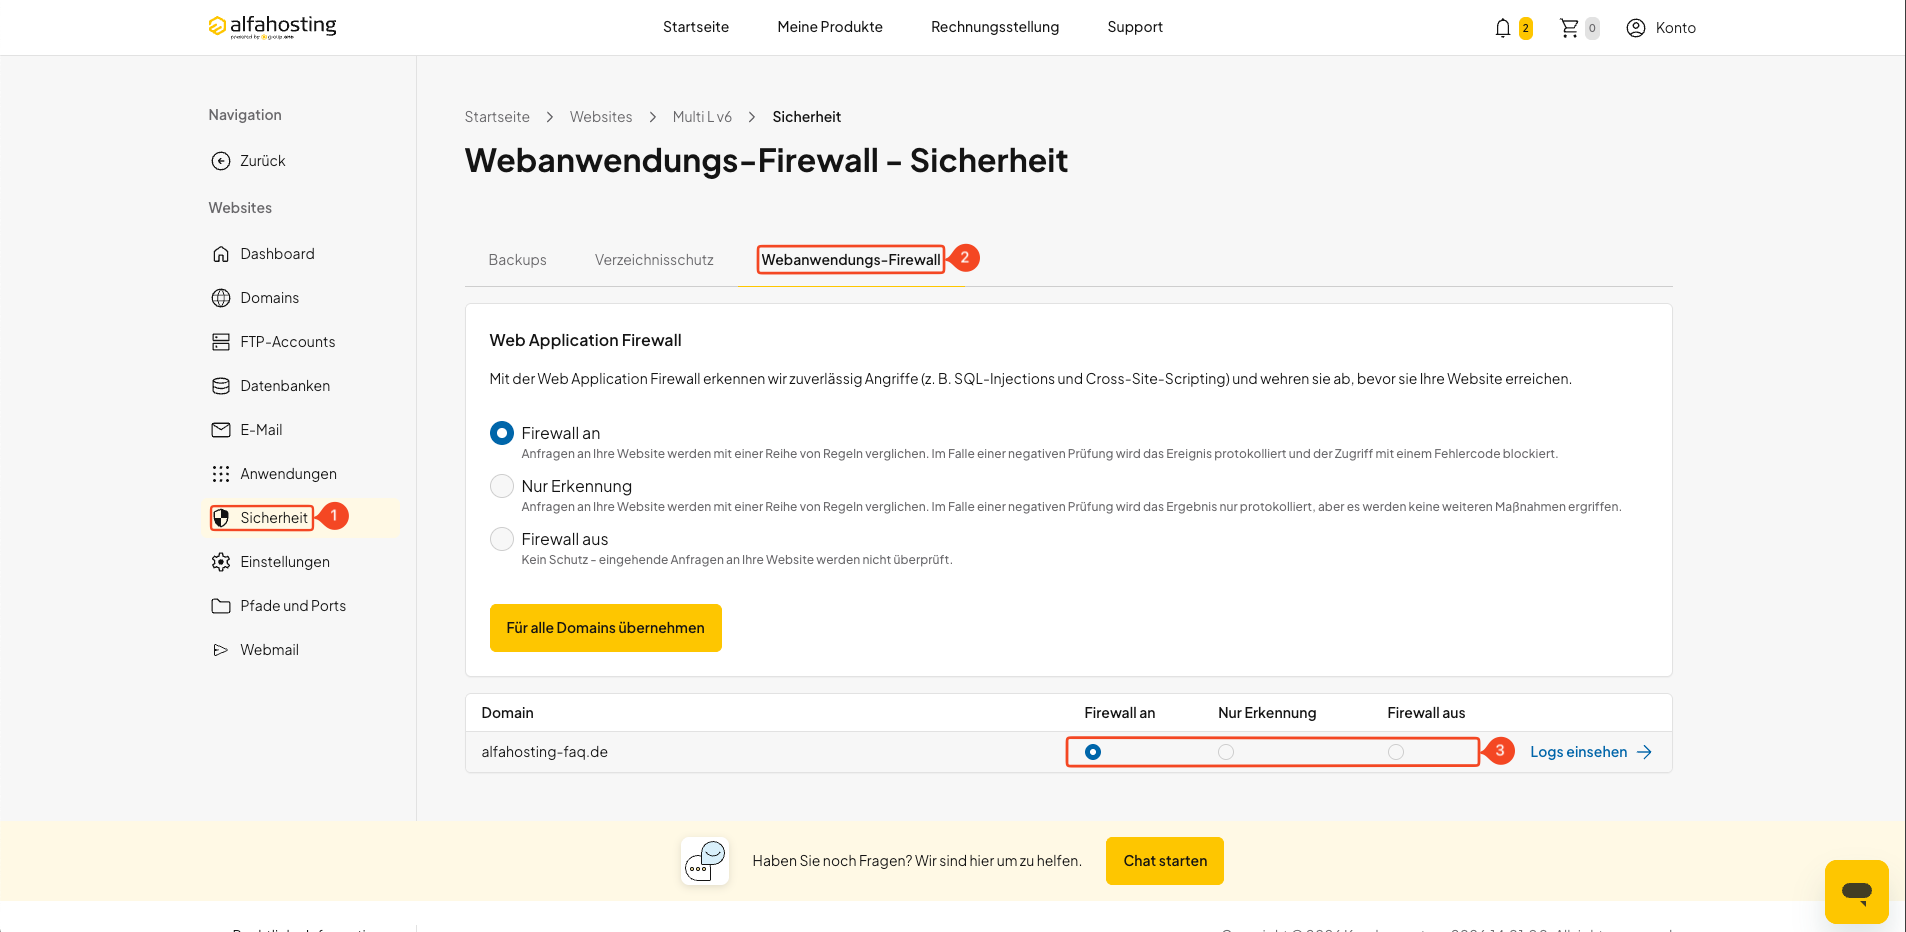Open the notifications bell icon
1906x932 pixels.
click(1502, 28)
